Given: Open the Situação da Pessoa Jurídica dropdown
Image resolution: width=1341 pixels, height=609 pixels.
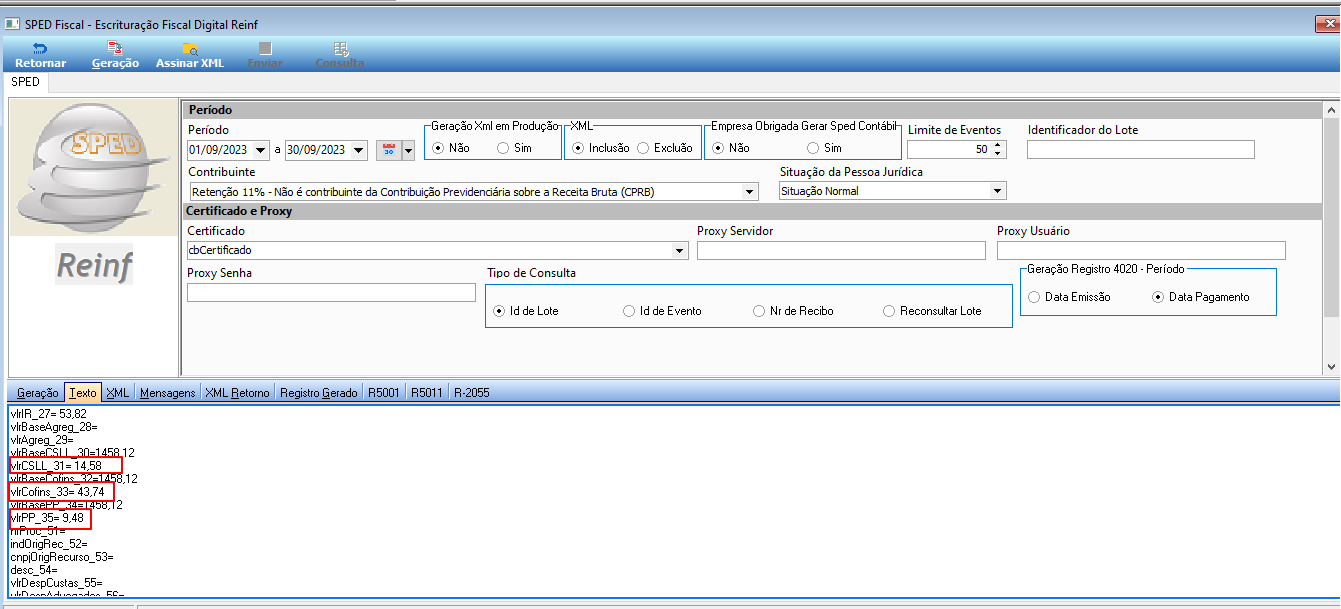Looking at the screenshot, I should pos(997,191).
